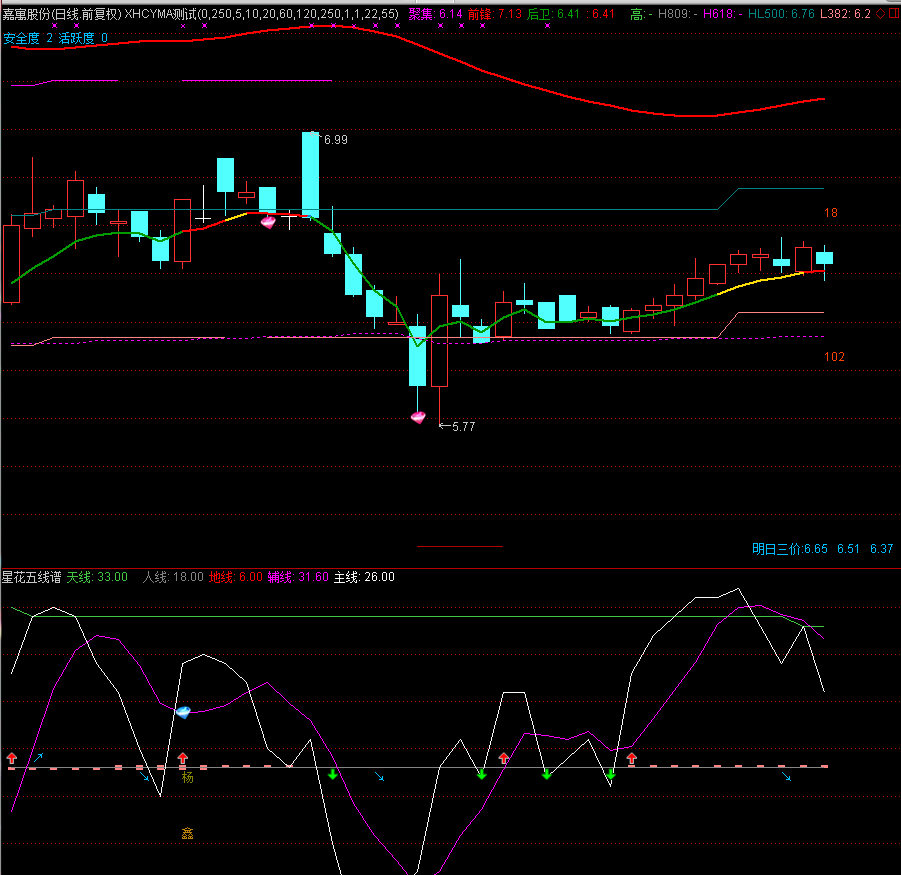The image size is (901, 875).
Task: Select the green 天线 33.00 readout
Action: [97, 577]
